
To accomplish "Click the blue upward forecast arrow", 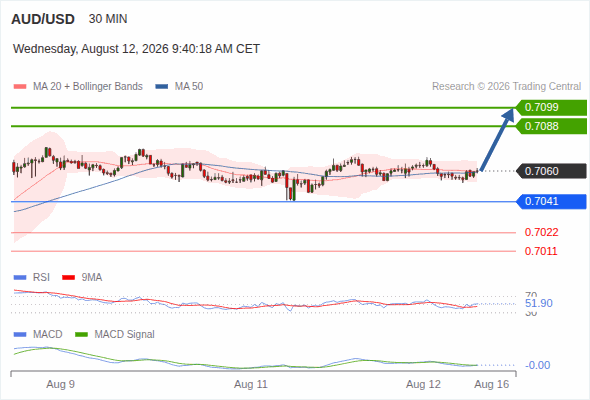I will click(x=497, y=140).
